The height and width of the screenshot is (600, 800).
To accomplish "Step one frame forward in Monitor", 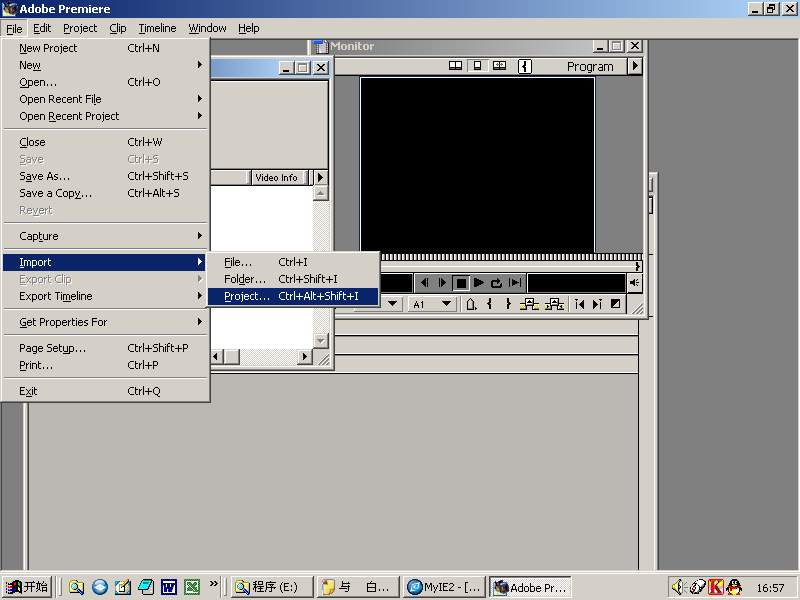I will click(442, 283).
